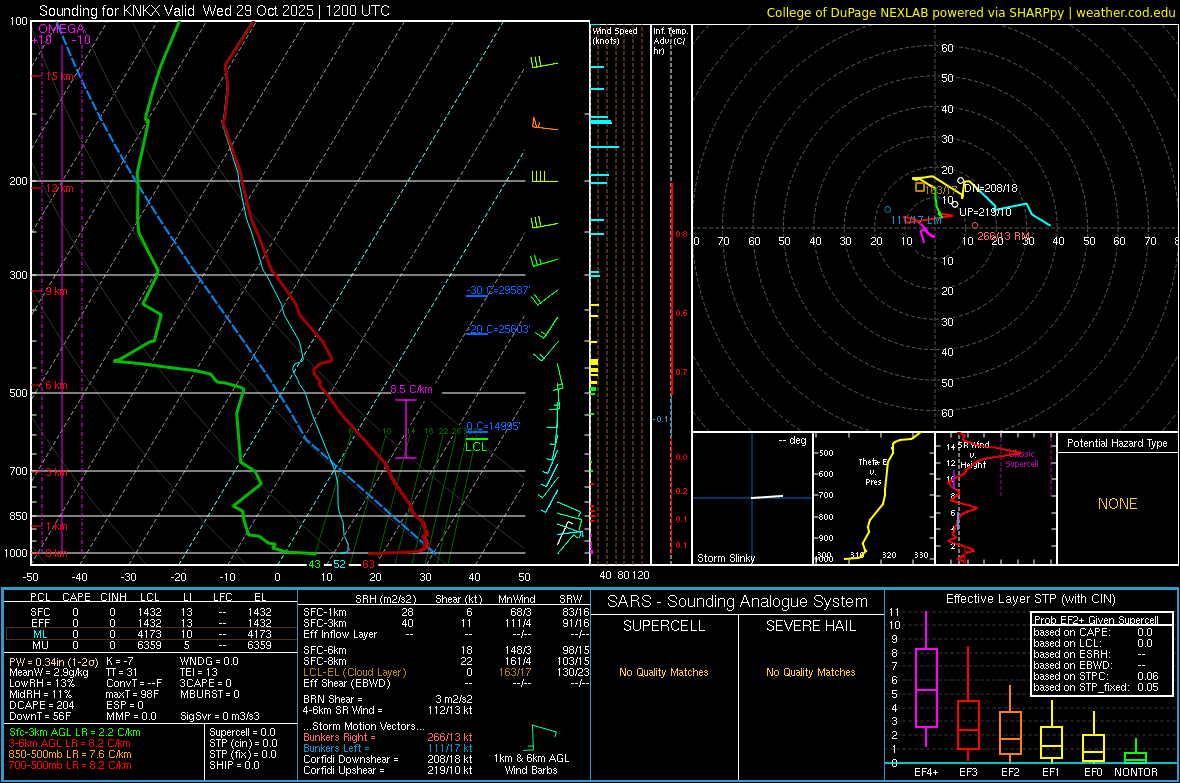
Task: Click the 'Inf. Temp. Adv.' panel header
Action: click(x=670, y=41)
